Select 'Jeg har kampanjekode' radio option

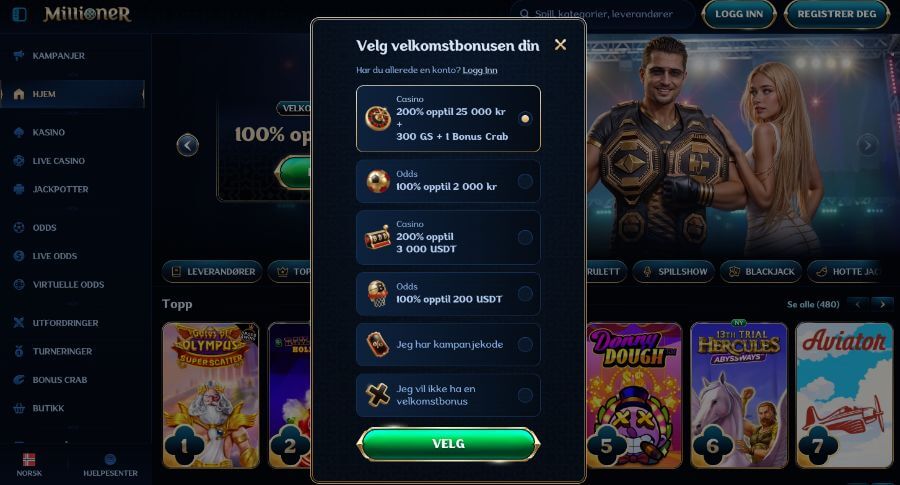525,344
